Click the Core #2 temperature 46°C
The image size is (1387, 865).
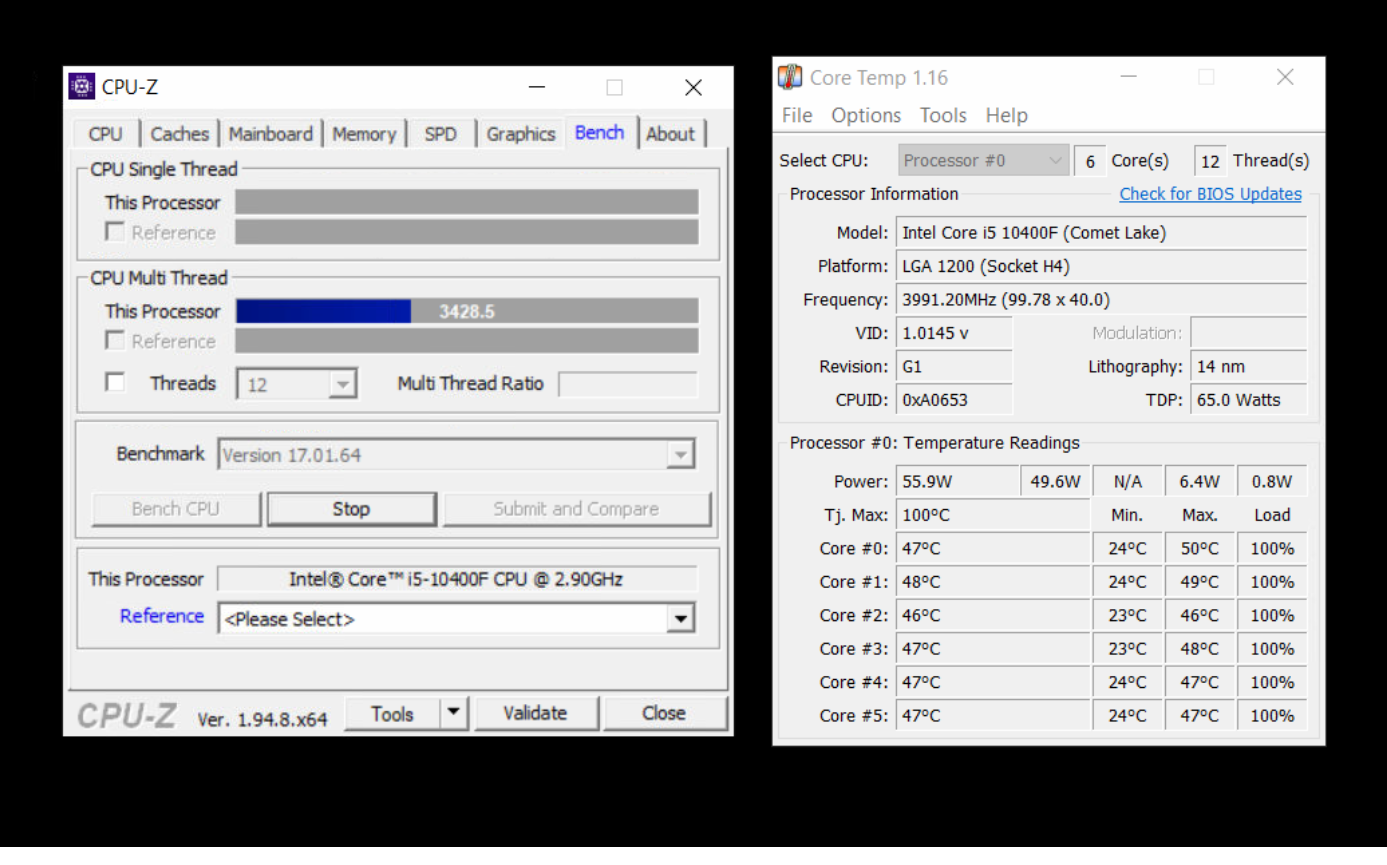click(992, 615)
